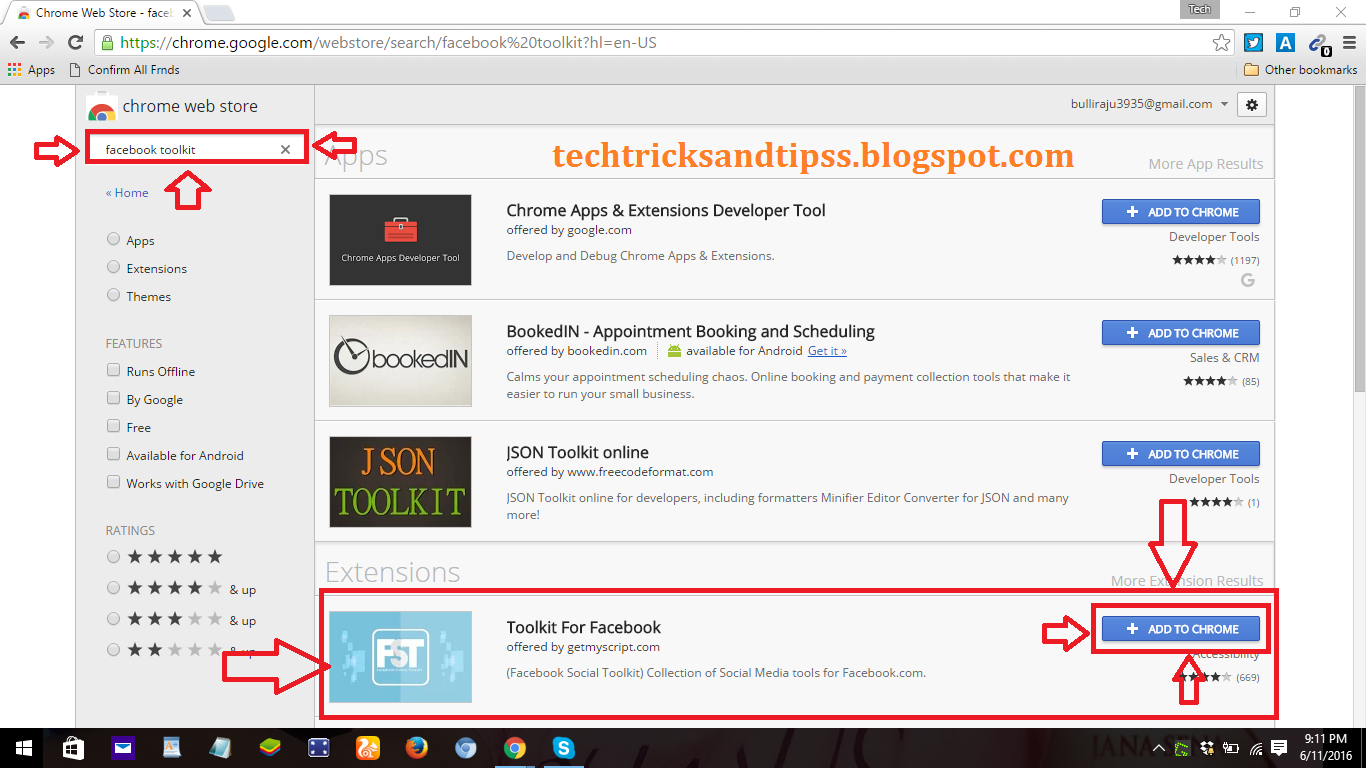Viewport: 1366px width, 768px height.
Task: Select the five-star rating filter
Action: pos(113,557)
